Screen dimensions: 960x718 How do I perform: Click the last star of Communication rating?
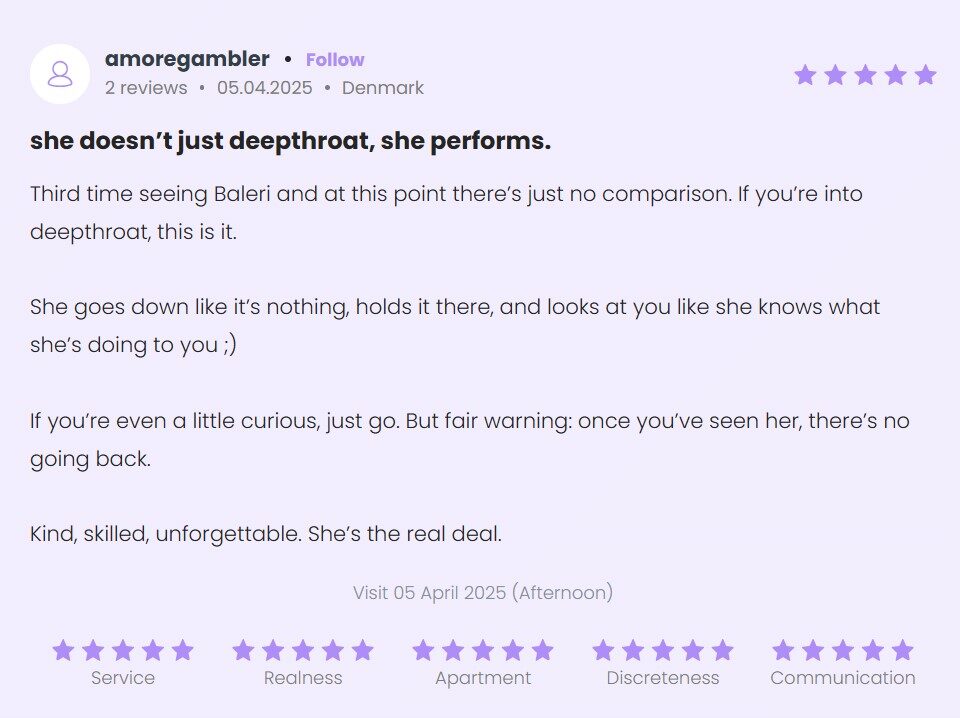[x=903, y=651]
